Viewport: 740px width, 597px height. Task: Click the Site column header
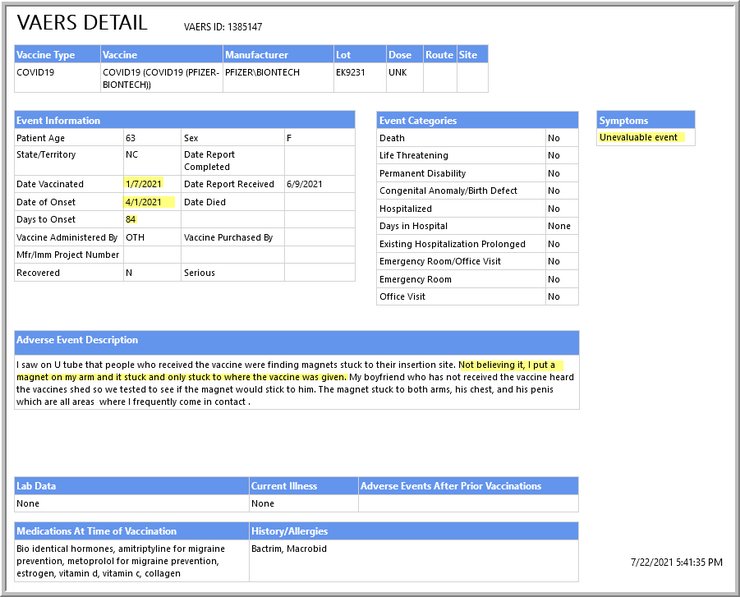[x=472, y=54]
